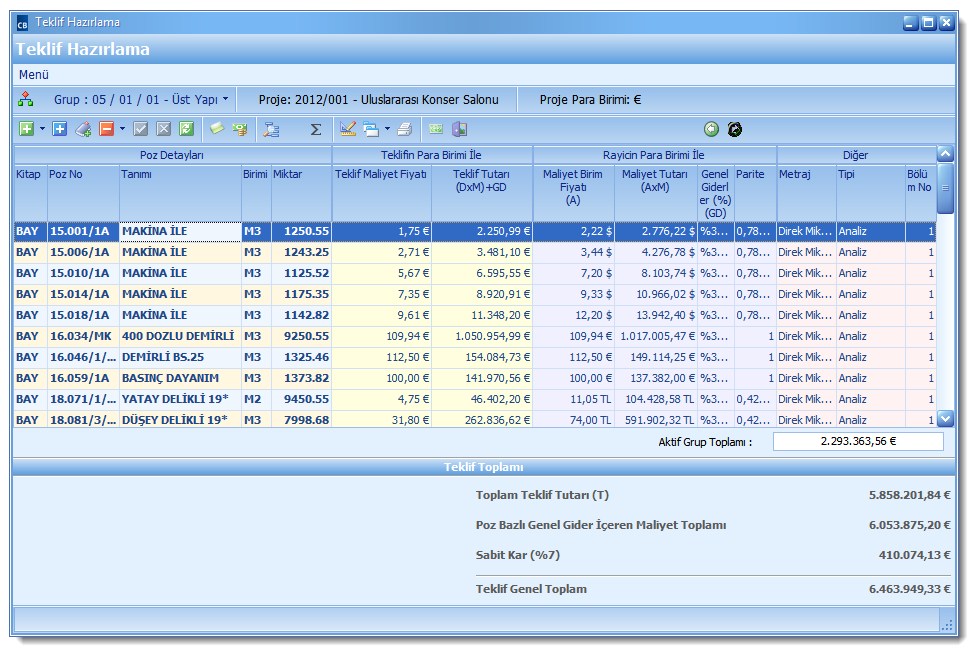Click the Aktif Grup Toplamı value field
The image size is (975, 649).
click(858, 442)
